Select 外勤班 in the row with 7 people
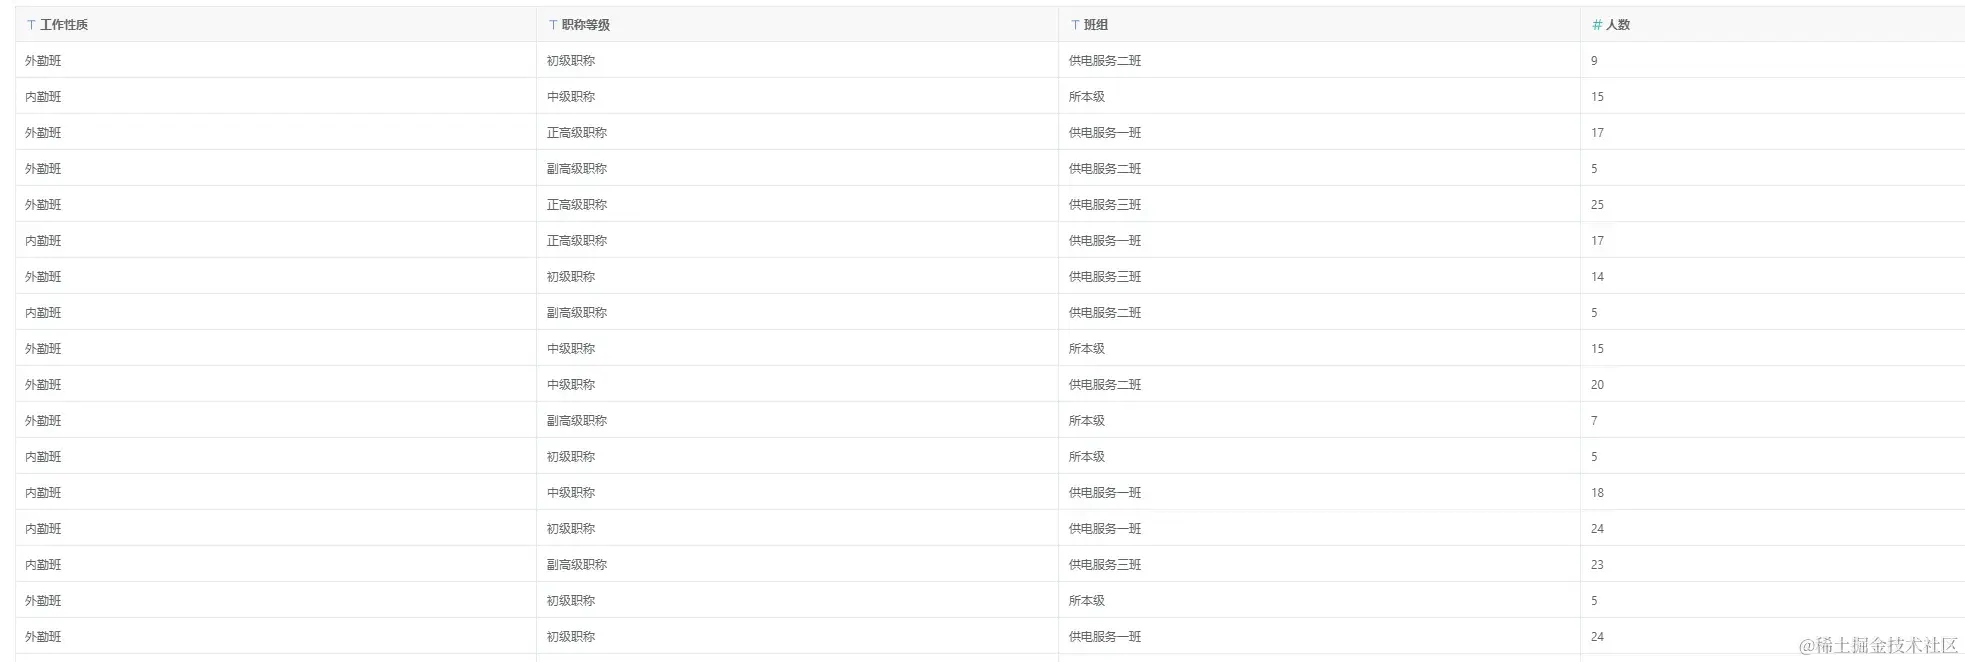1965x662 pixels. click(43, 421)
